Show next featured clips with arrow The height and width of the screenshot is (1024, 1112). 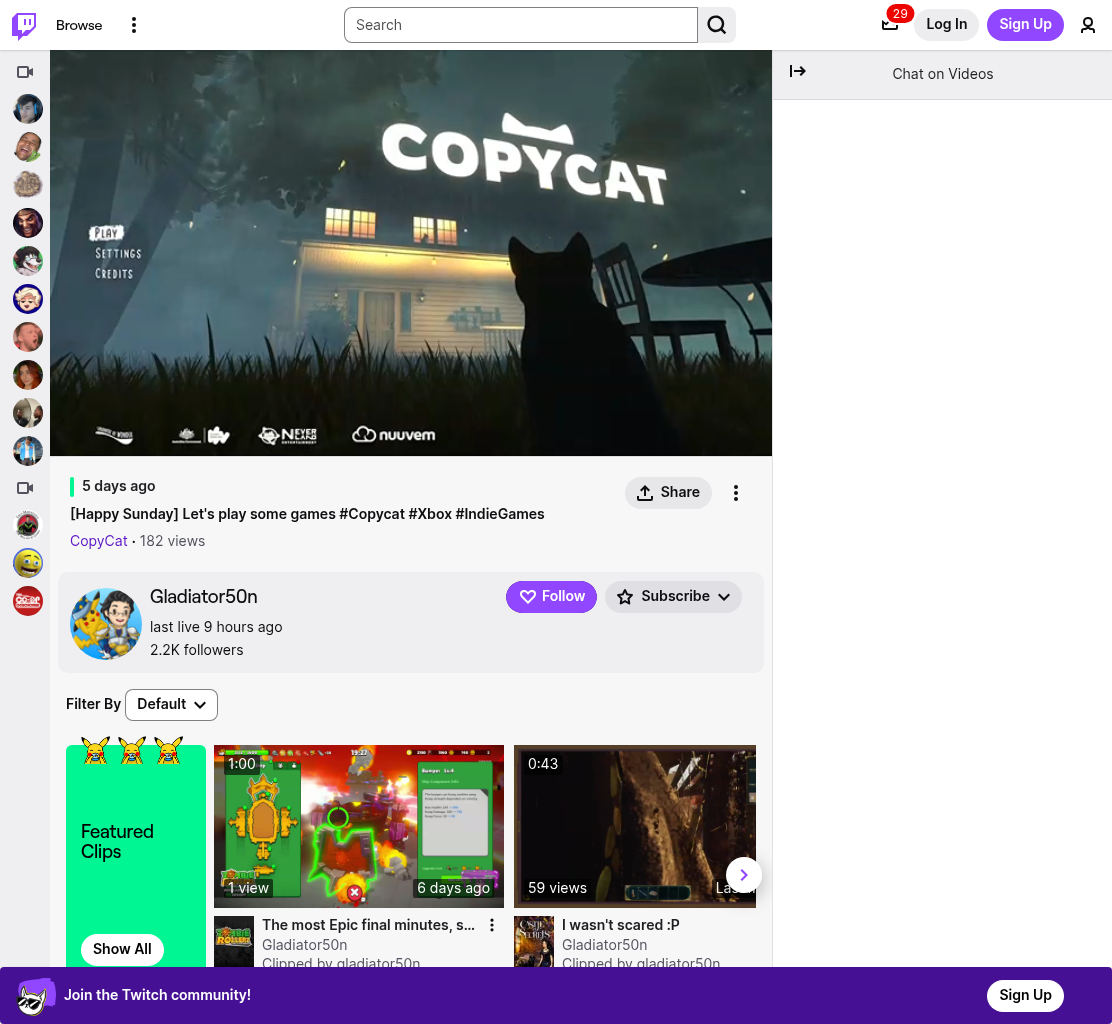(743, 875)
